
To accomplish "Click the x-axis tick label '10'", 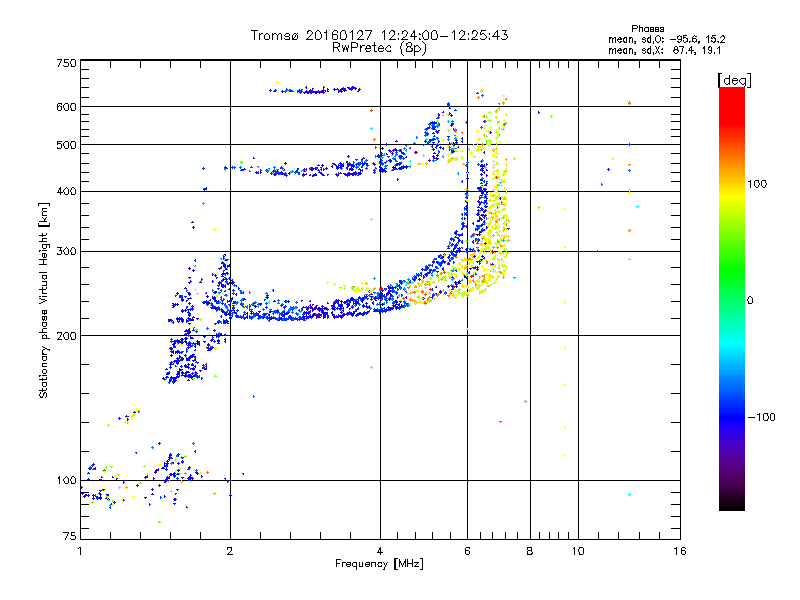I will 578,551.
